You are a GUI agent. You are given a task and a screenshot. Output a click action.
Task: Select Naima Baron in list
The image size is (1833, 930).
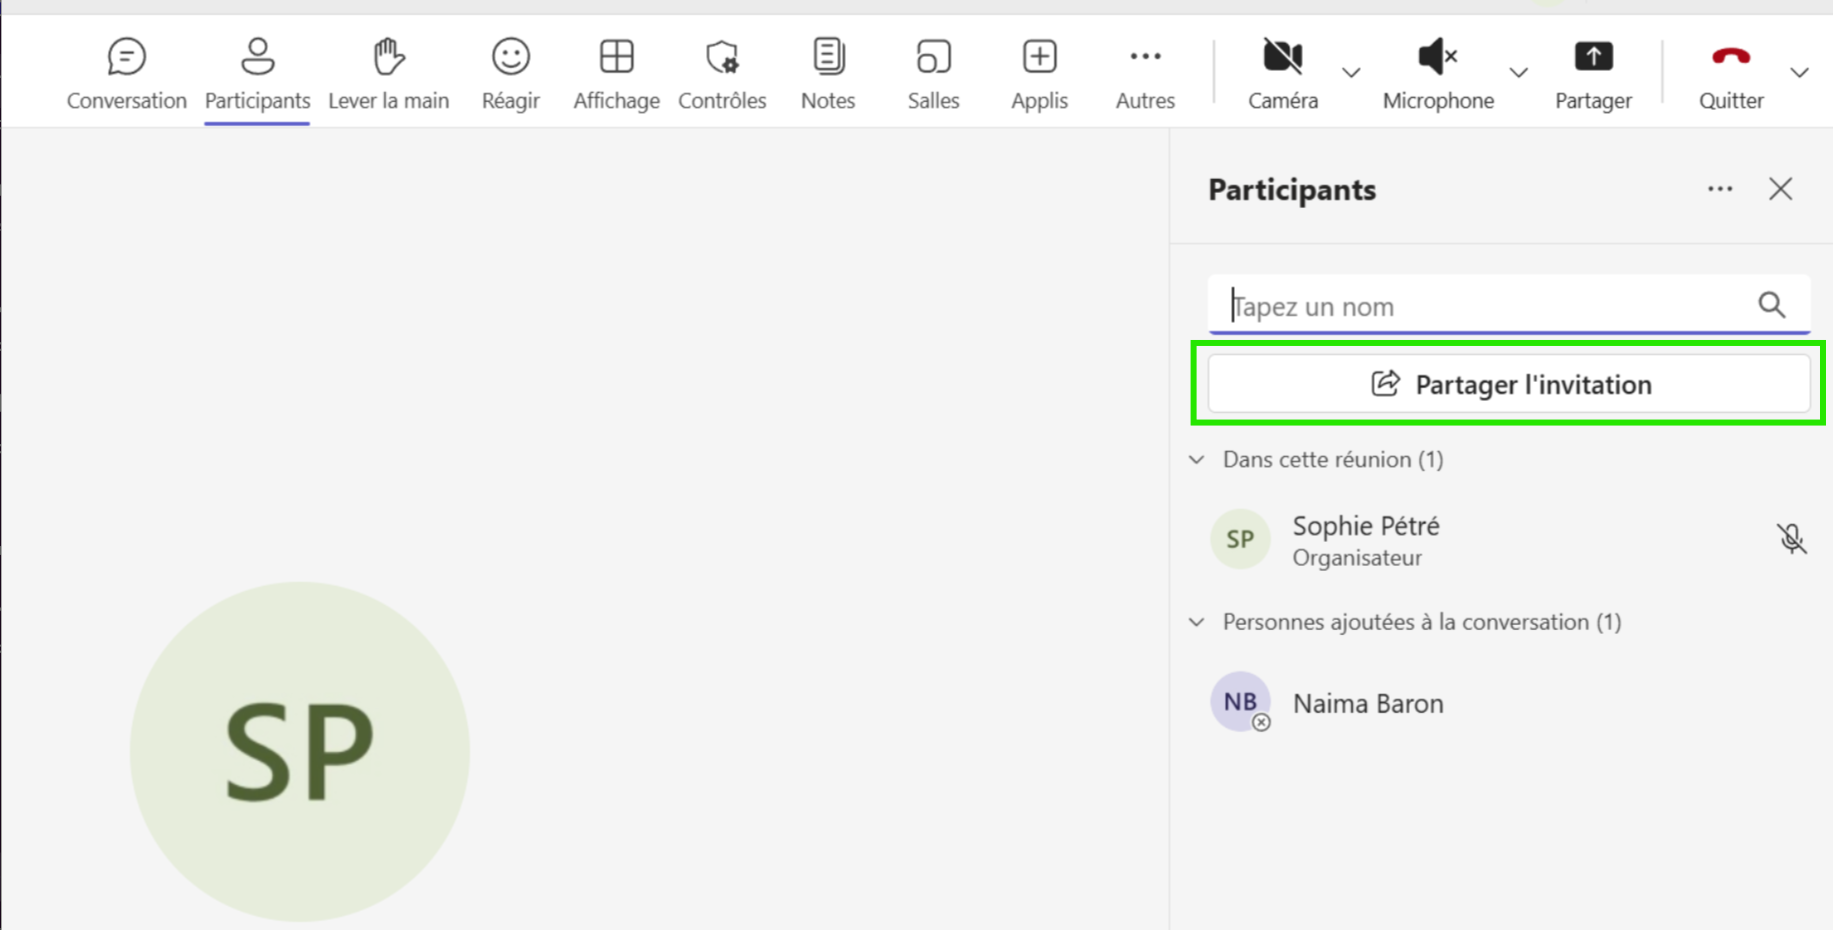[1509, 703]
